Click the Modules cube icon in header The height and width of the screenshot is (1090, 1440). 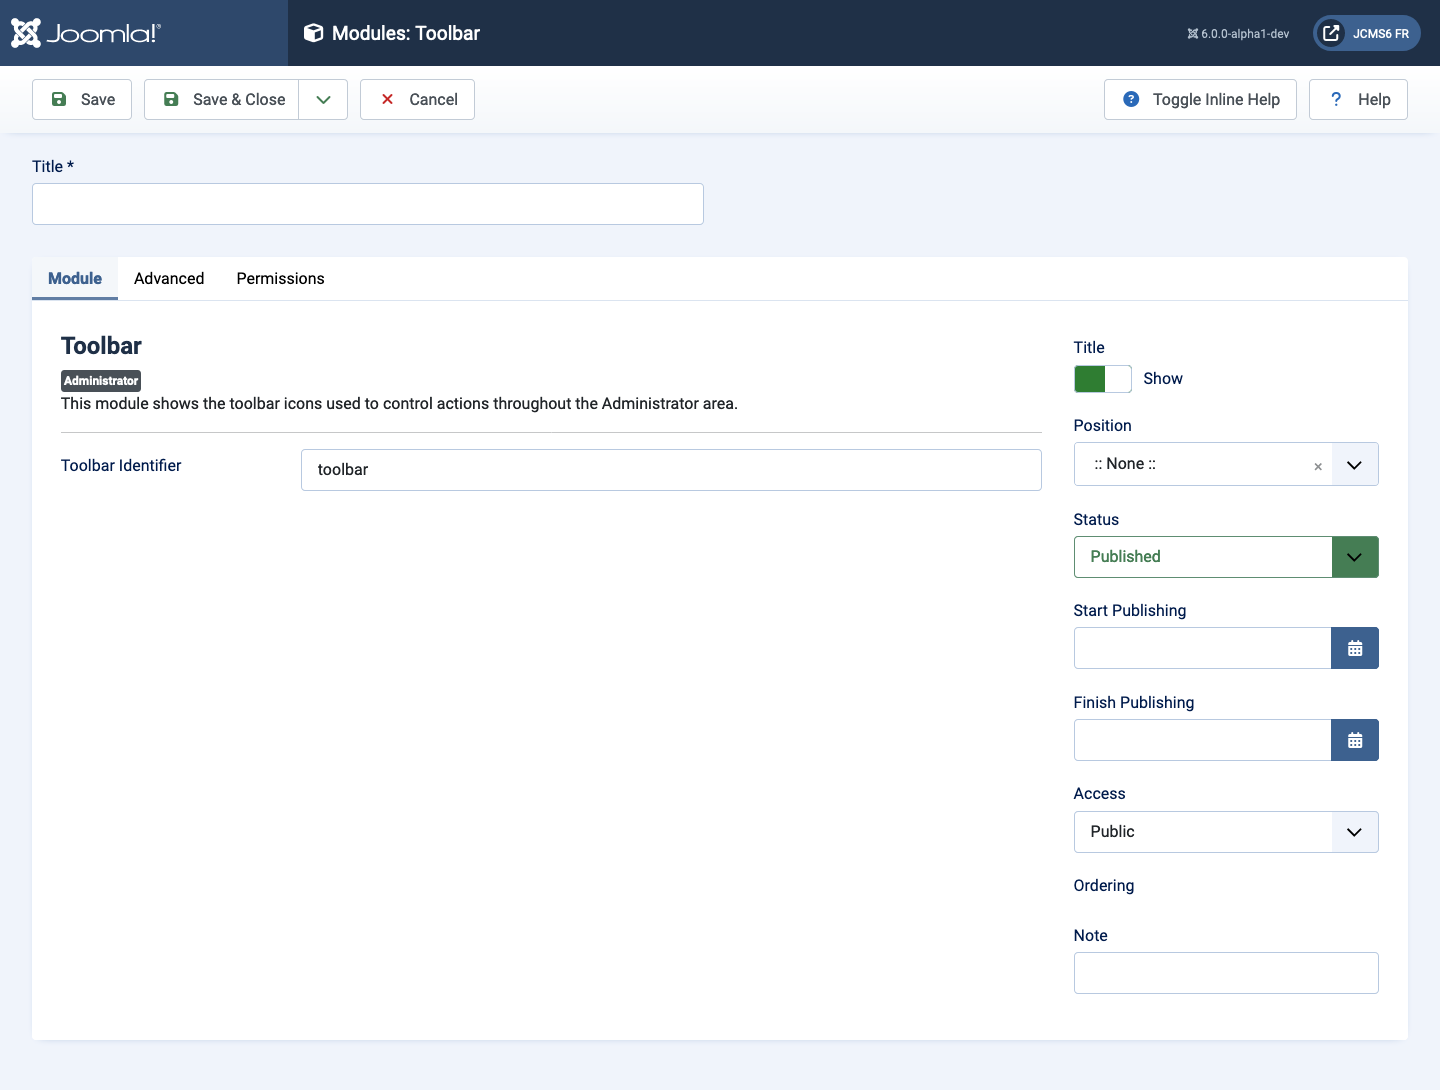313,33
